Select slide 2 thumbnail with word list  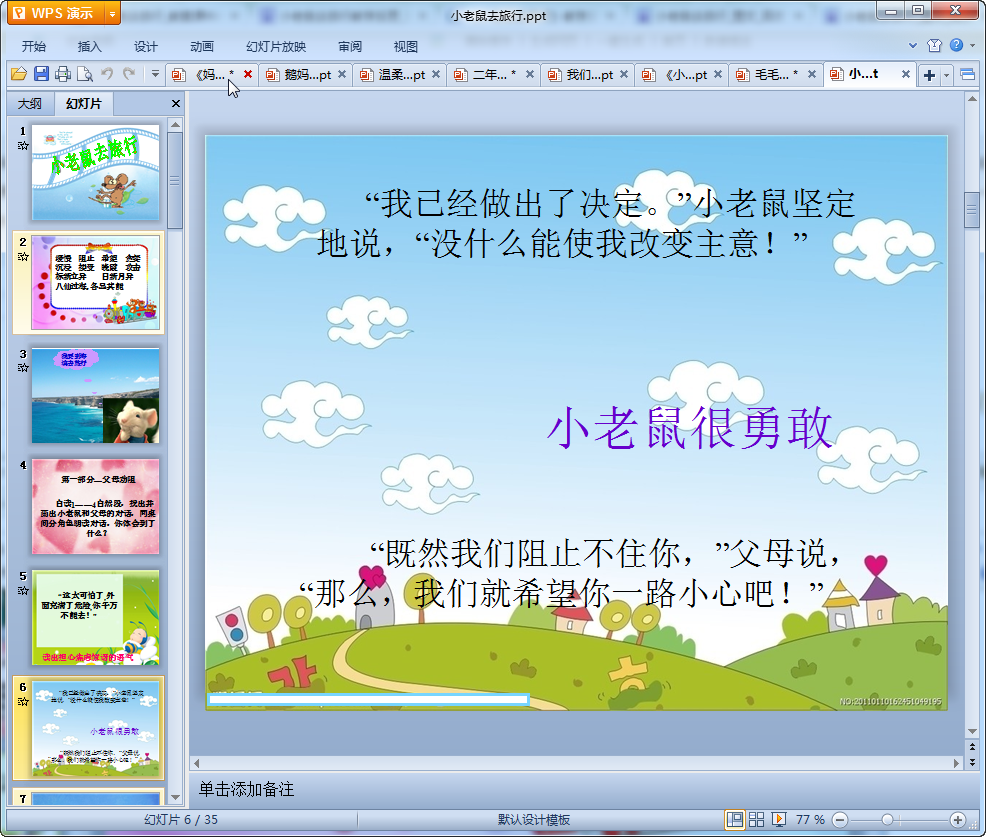click(96, 282)
